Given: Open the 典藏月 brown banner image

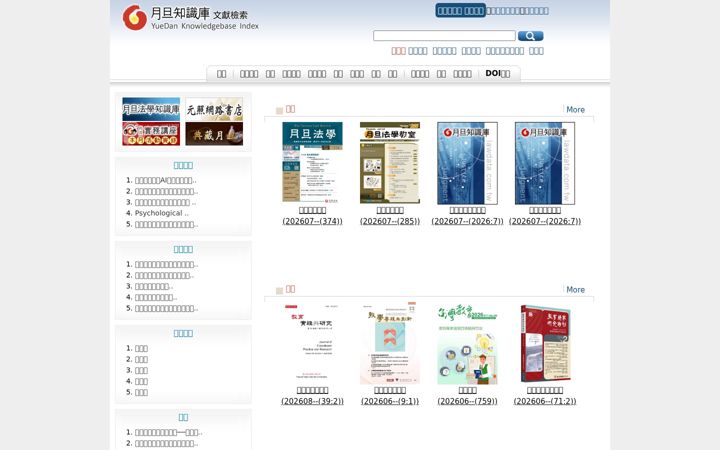Looking at the screenshot, I should [214, 134].
